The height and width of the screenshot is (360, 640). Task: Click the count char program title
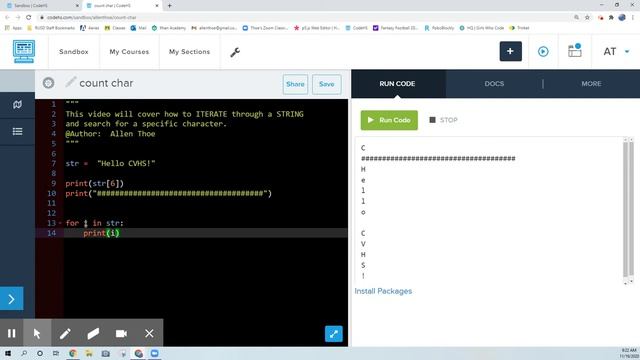(x=106, y=83)
